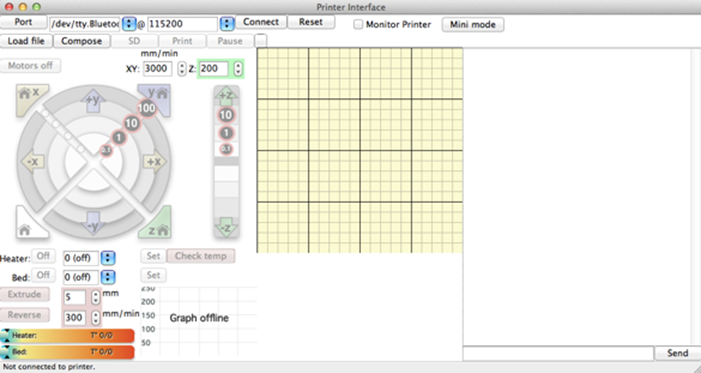Click the Connect button
Viewport: 701px width, 373px height.
point(261,22)
